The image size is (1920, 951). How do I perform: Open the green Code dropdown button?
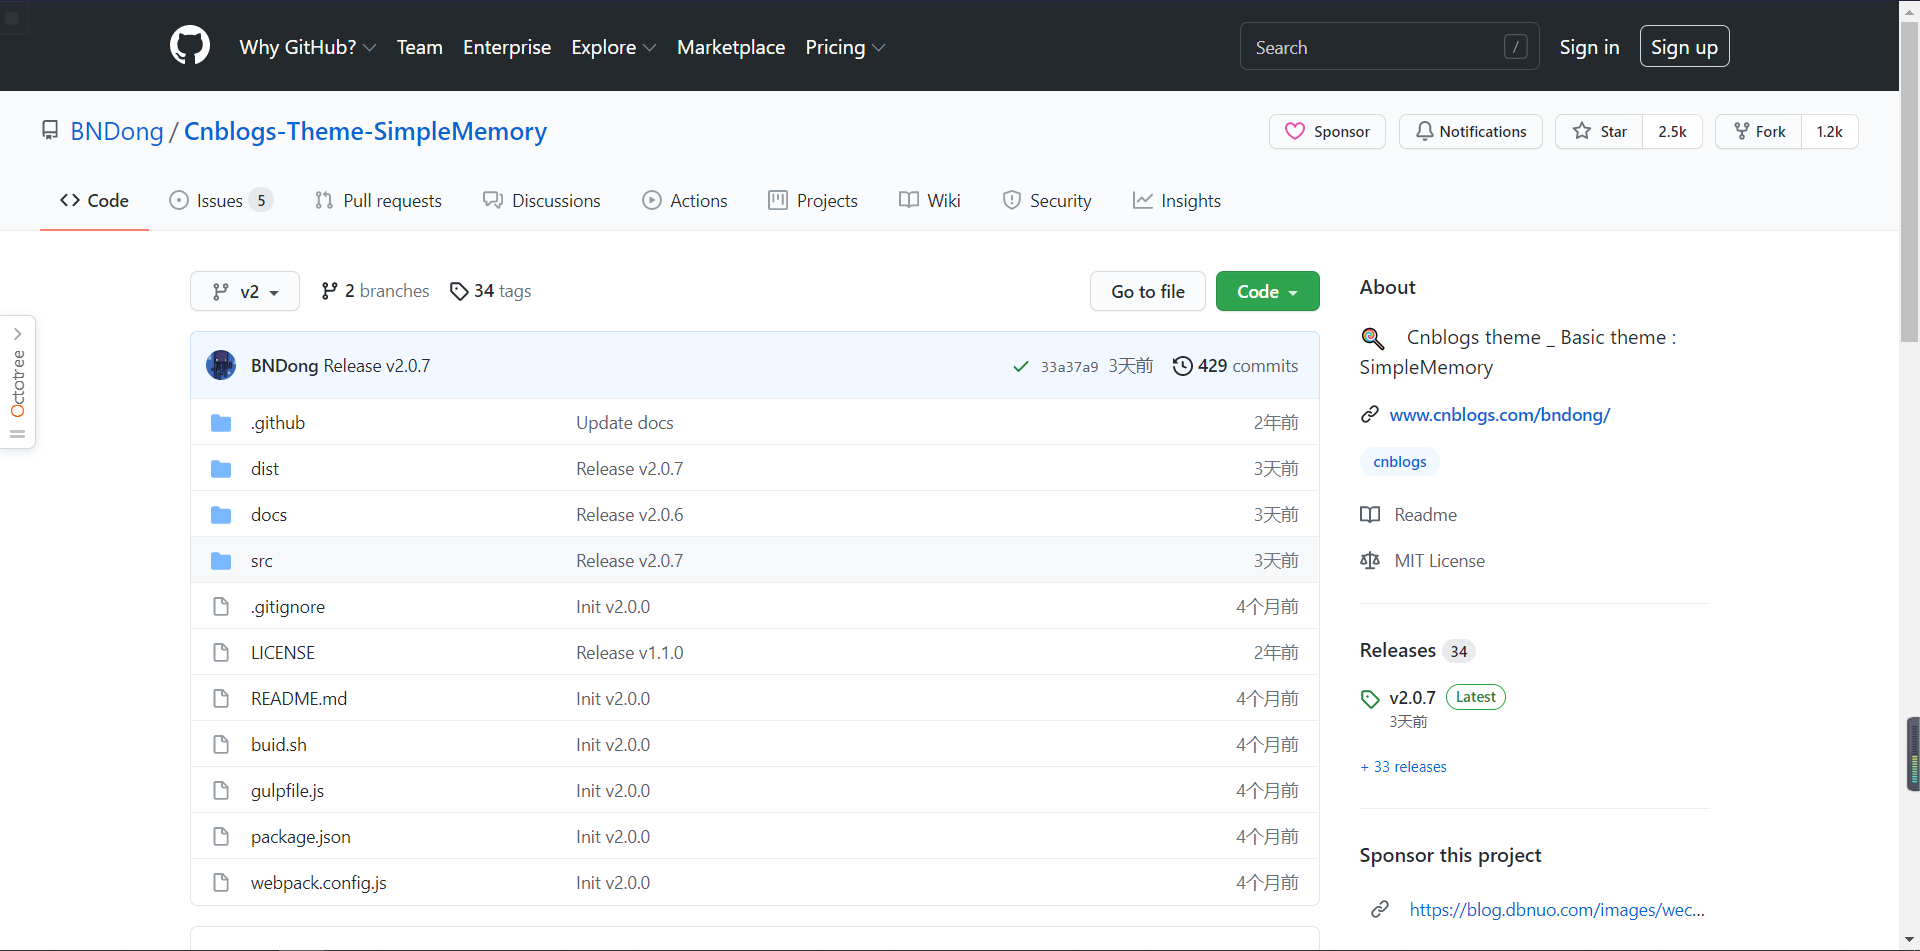click(x=1267, y=291)
